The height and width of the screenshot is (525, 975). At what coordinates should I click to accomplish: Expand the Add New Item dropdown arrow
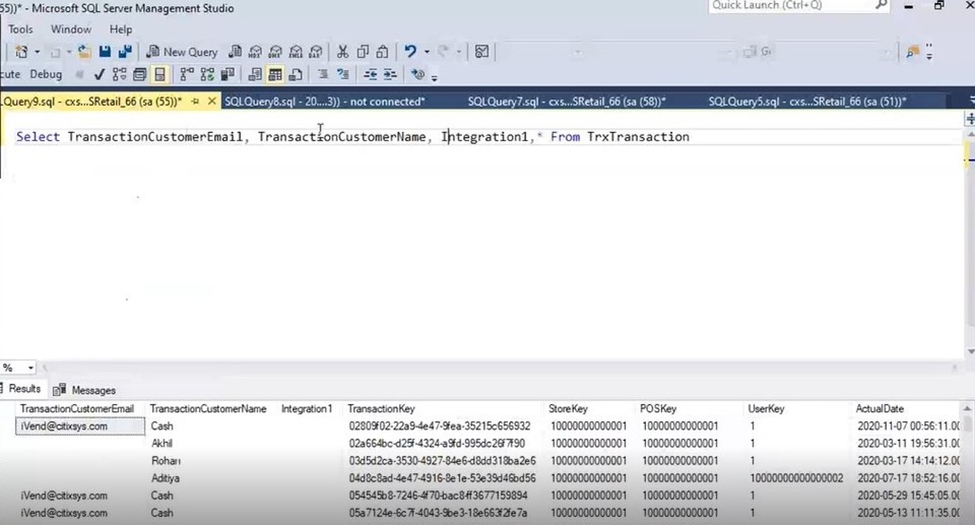coord(68,52)
